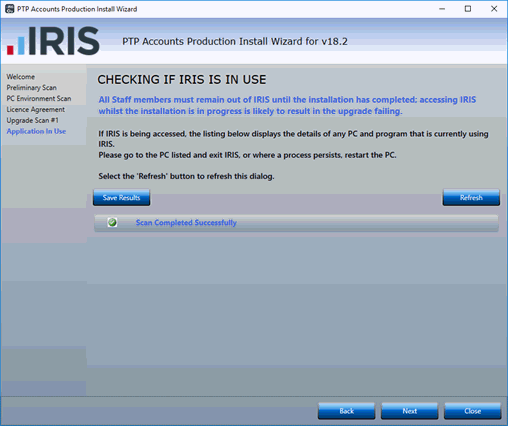
Task: Open PC Environment Scan step
Action: [39, 99]
